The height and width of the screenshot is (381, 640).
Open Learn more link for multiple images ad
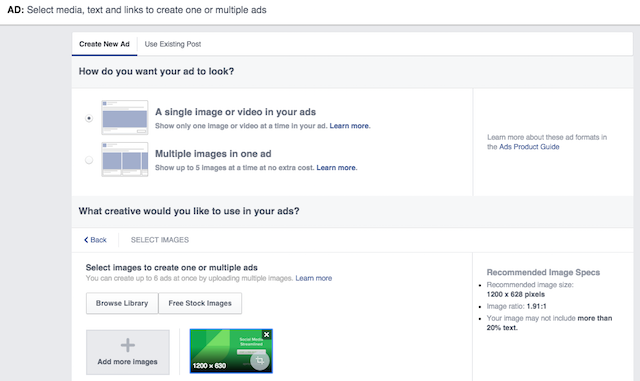pyautogui.click(x=337, y=167)
